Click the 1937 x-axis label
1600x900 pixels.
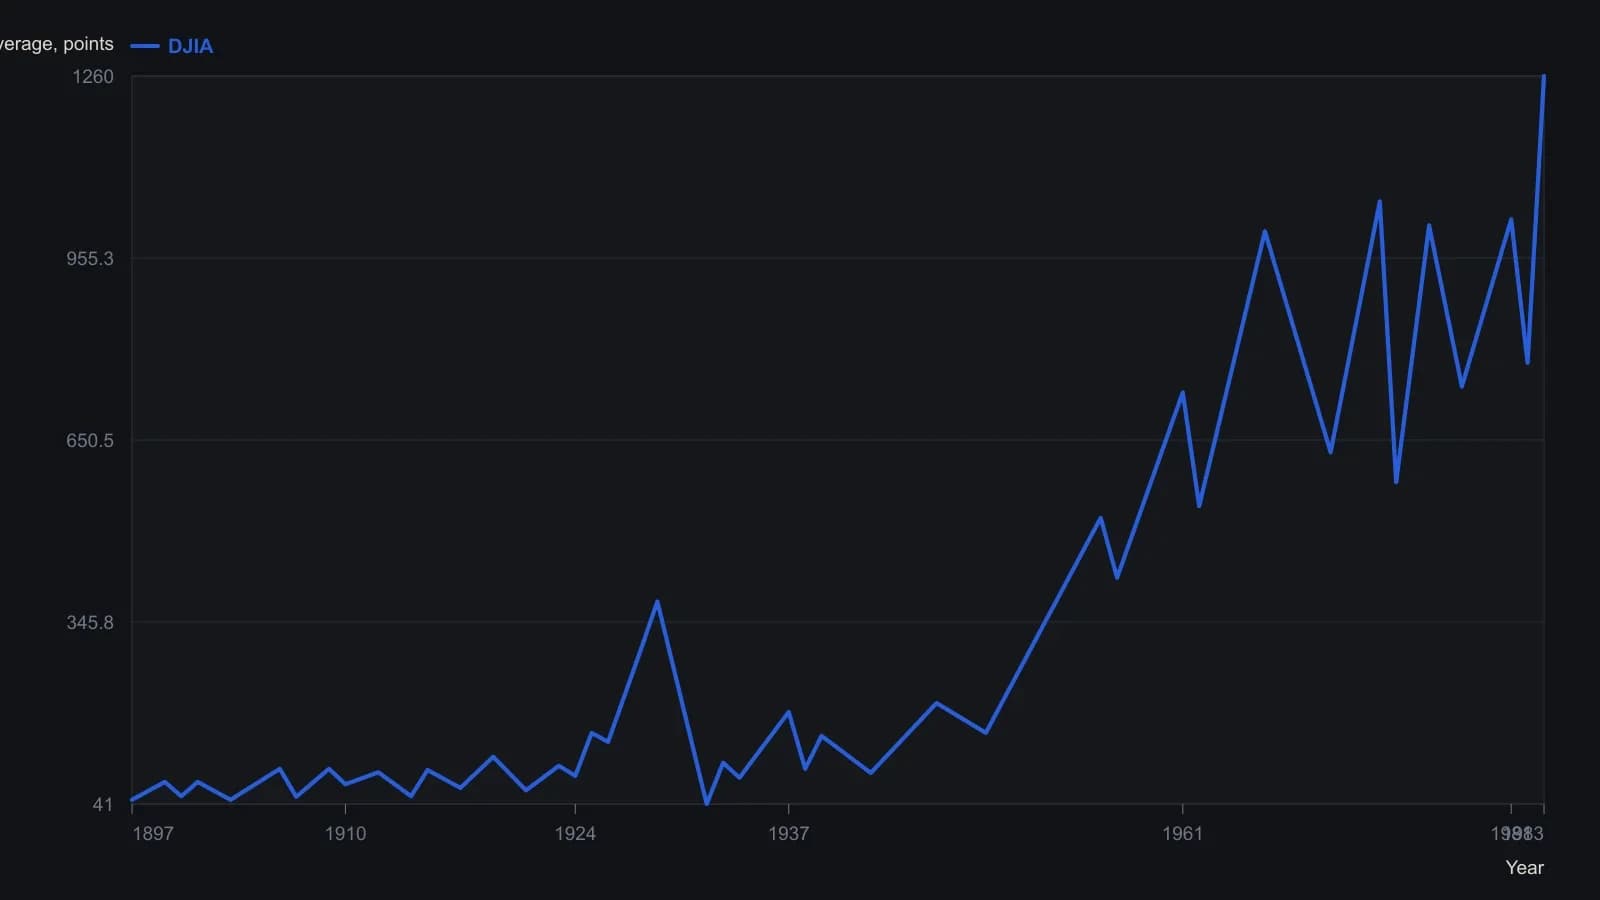[x=788, y=834]
